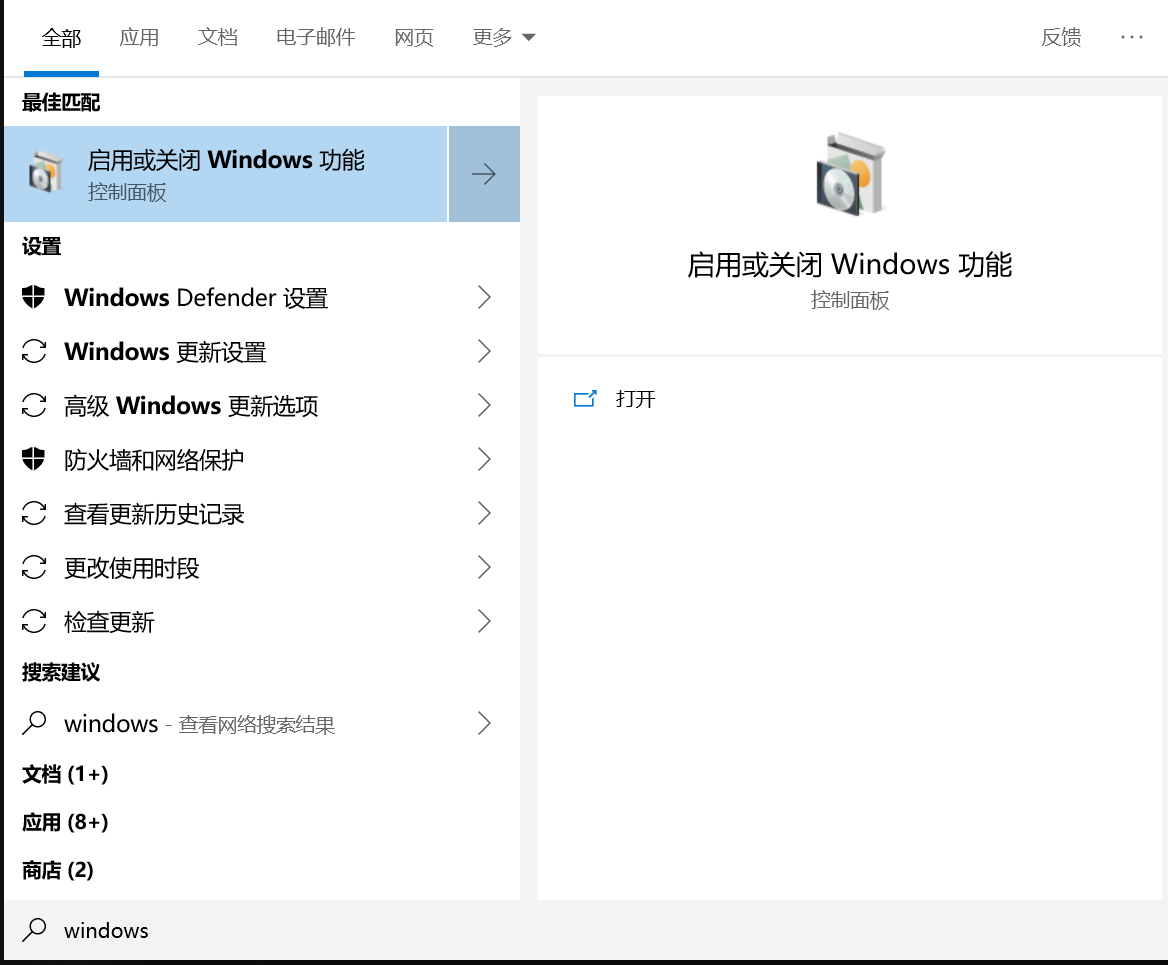This screenshot has height=965, width=1168.
Task: Click the refresh icon beside Windows 更新设置
Action: click(34, 351)
